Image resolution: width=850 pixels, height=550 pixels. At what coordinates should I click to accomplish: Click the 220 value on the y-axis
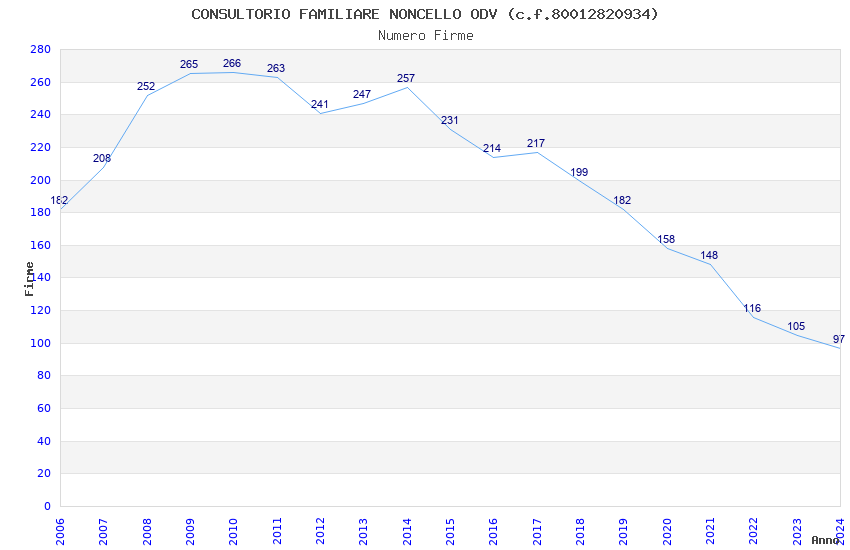click(41, 147)
